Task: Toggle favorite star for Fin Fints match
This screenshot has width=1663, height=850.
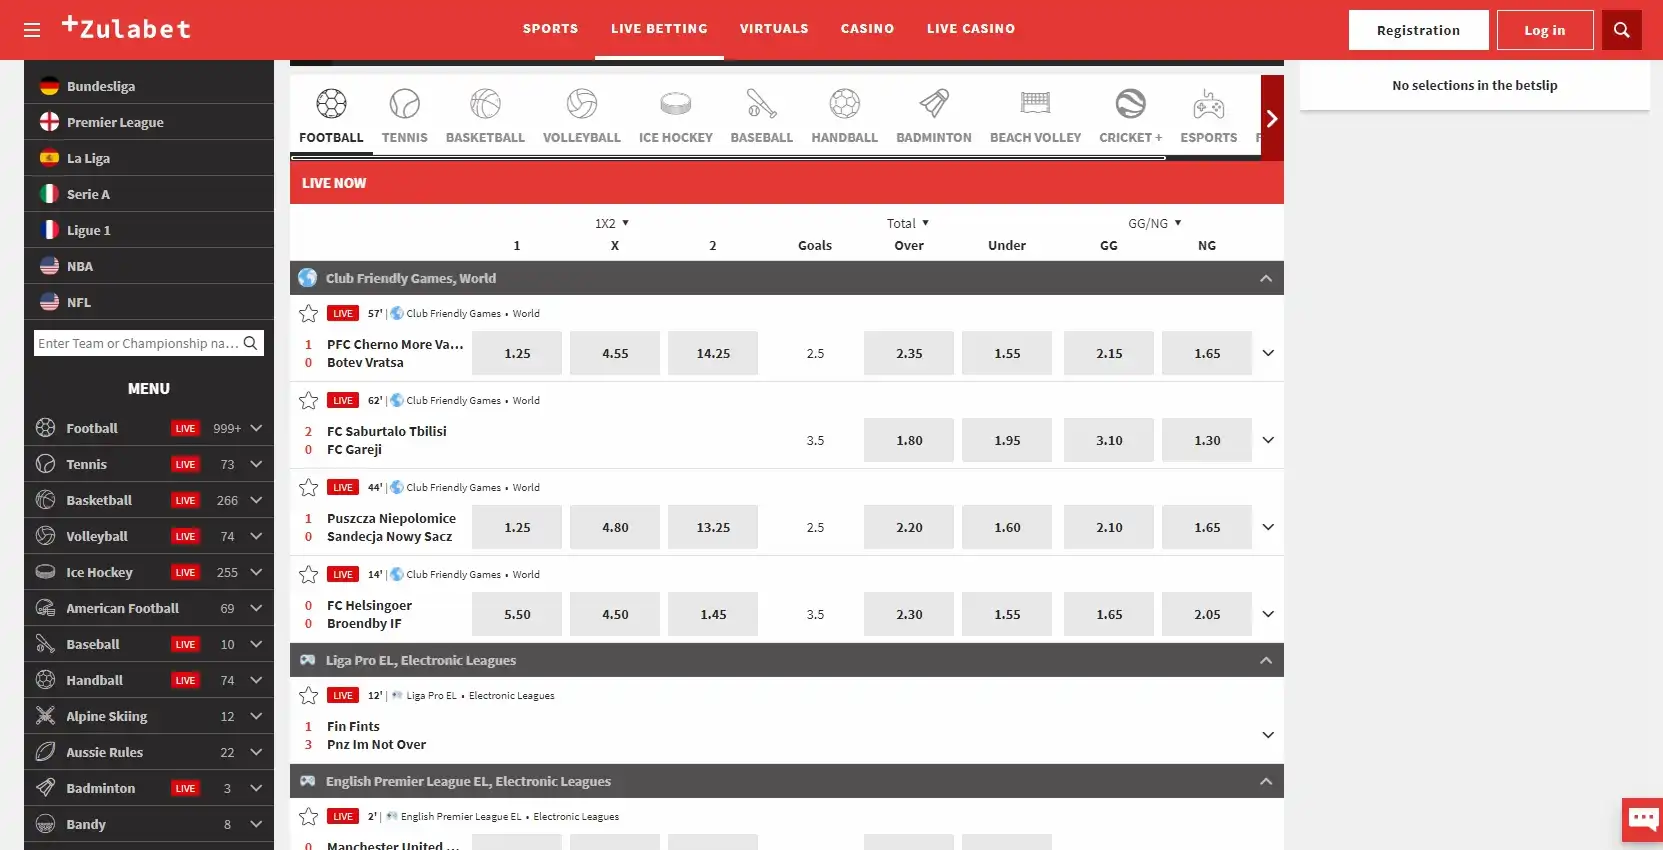Action: click(x=309, y=696)
